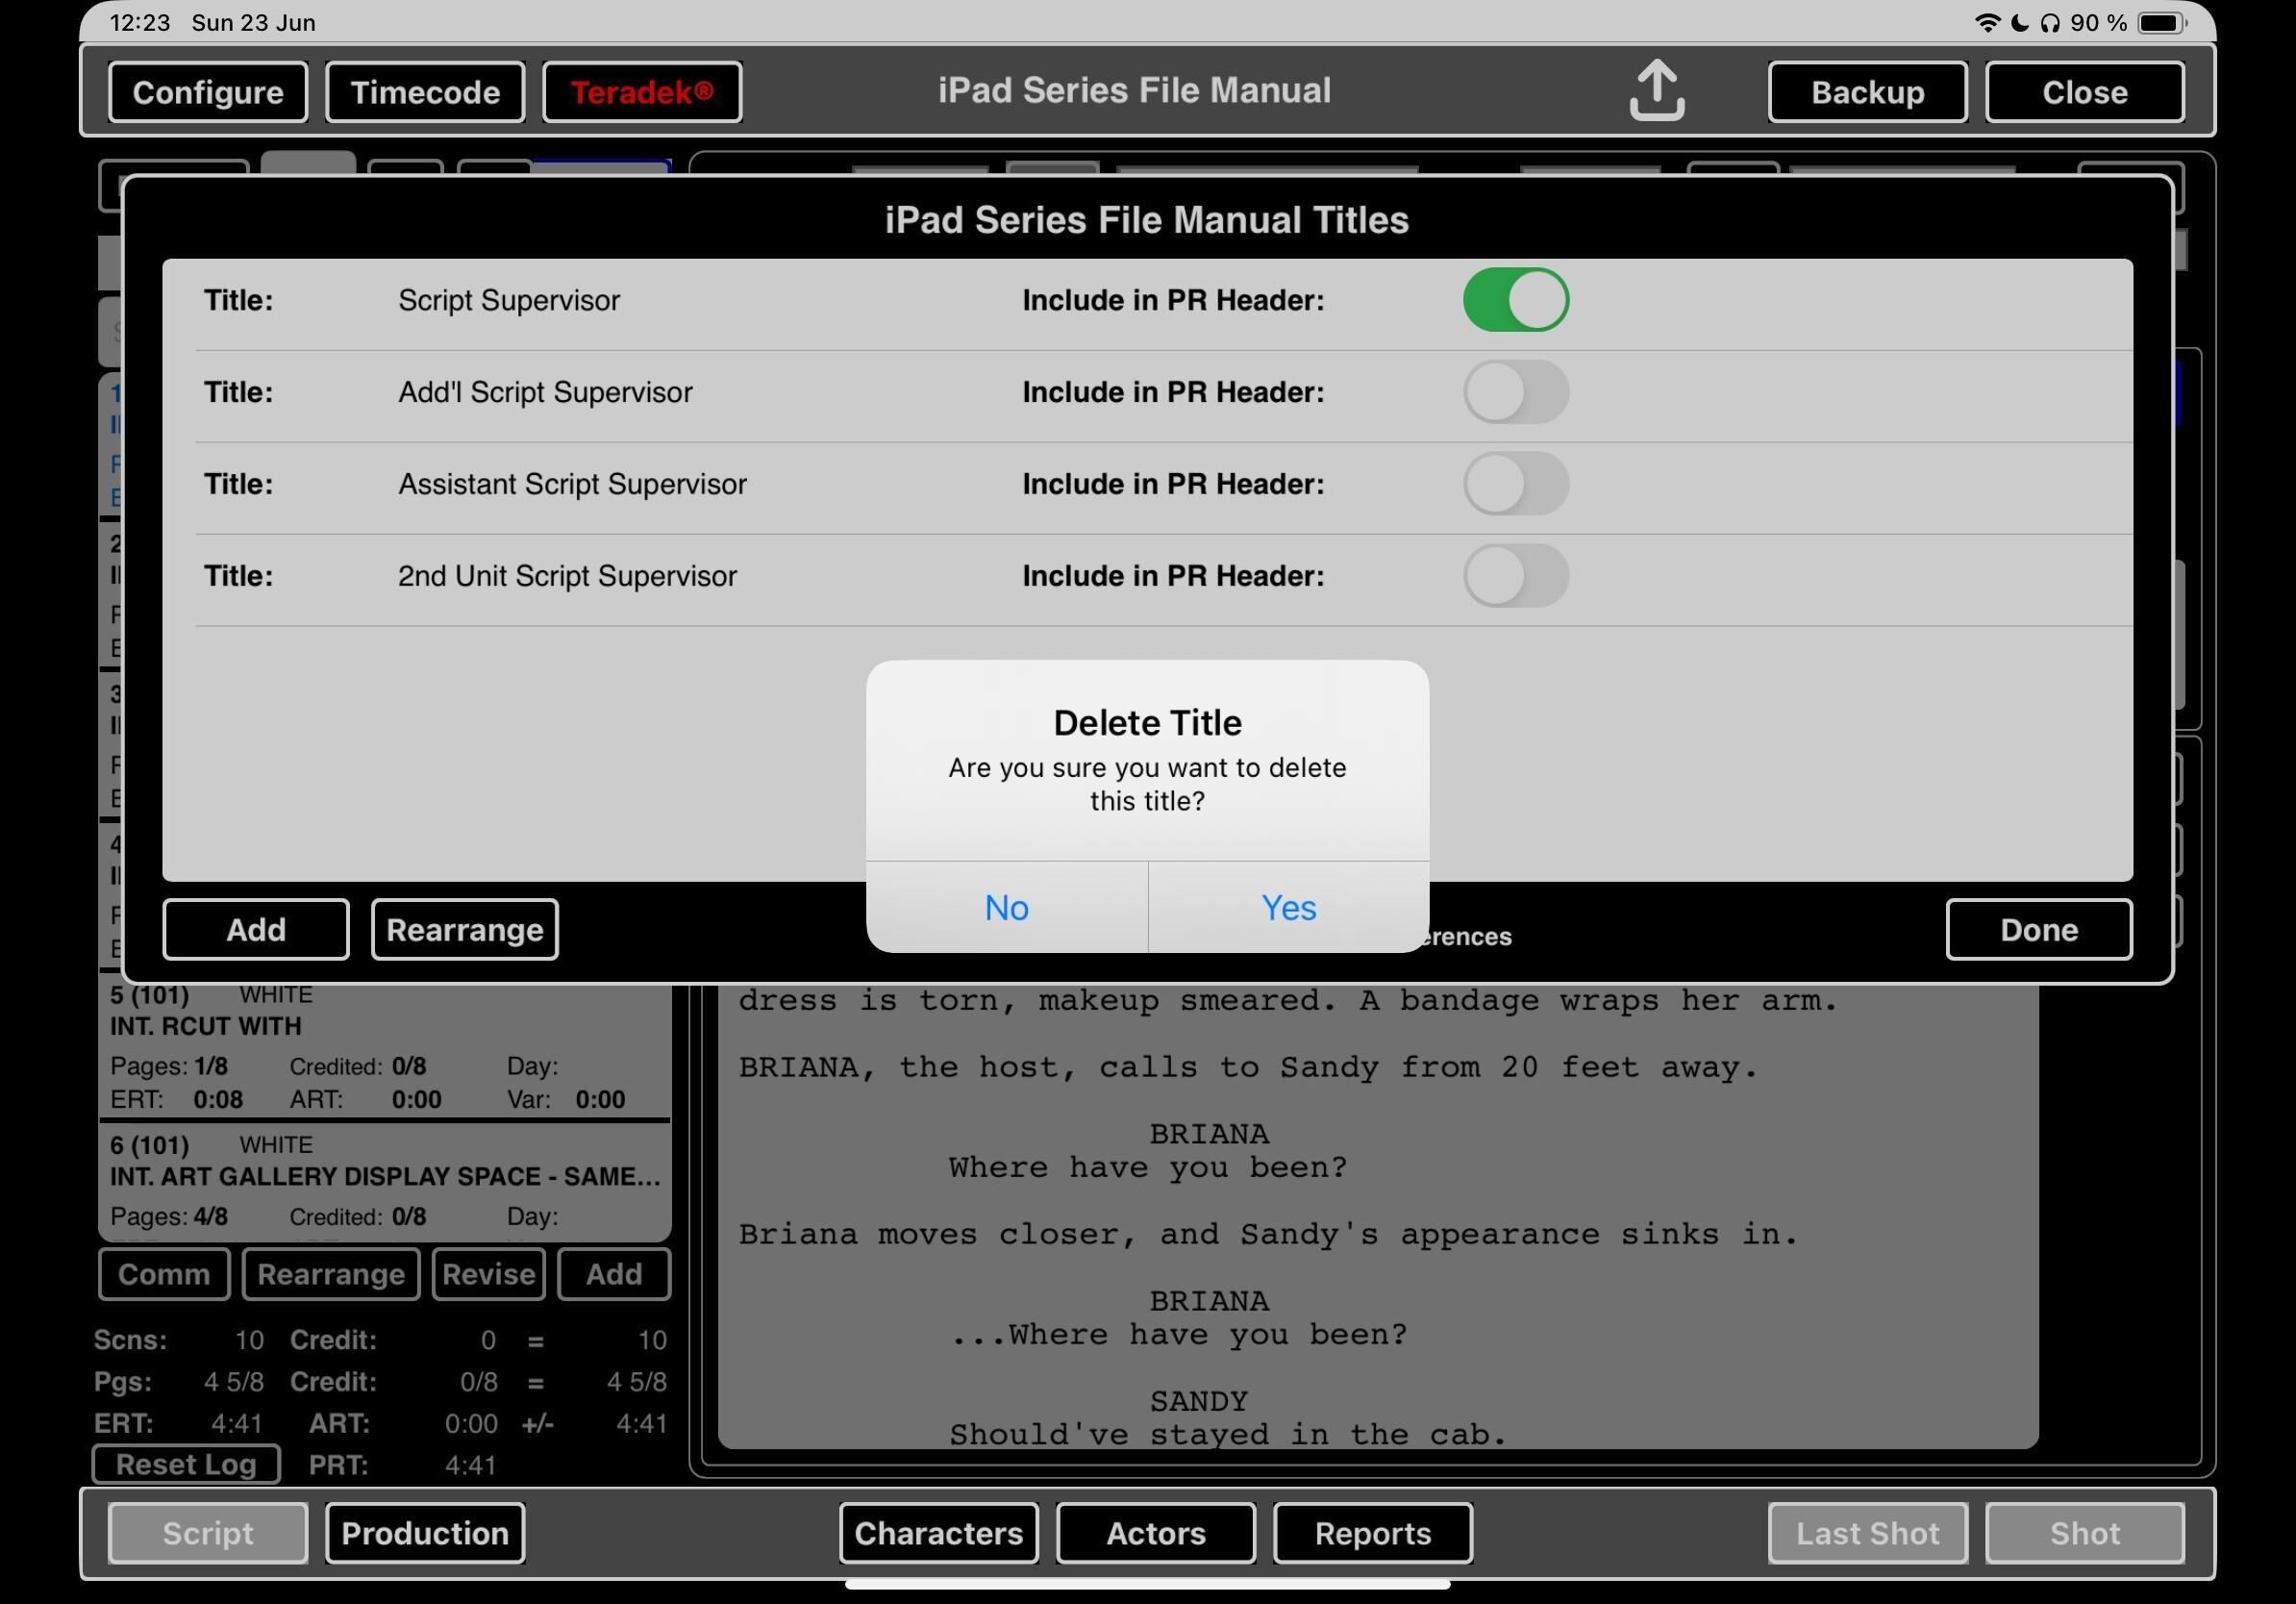Tap the share/export upload icon
Viewport: 2296px width, 1604px height.
click(1656, 91)
